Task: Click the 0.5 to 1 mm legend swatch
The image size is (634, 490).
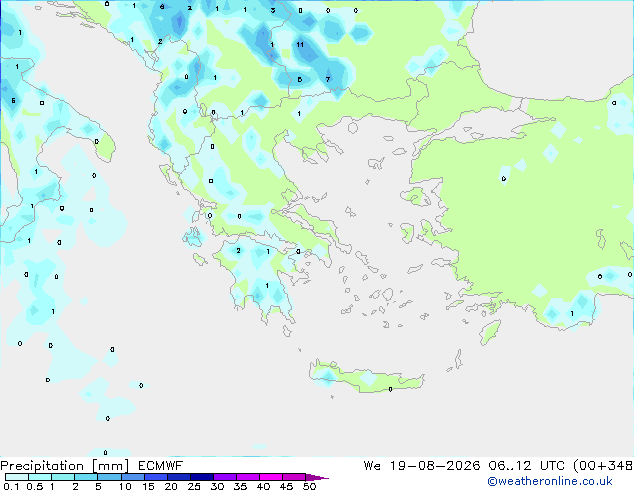Action: (40, 477)
